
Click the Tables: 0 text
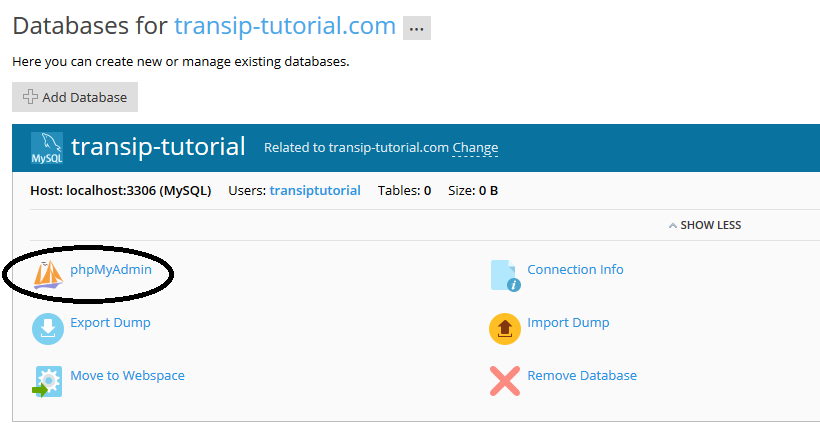pos(405,191)
